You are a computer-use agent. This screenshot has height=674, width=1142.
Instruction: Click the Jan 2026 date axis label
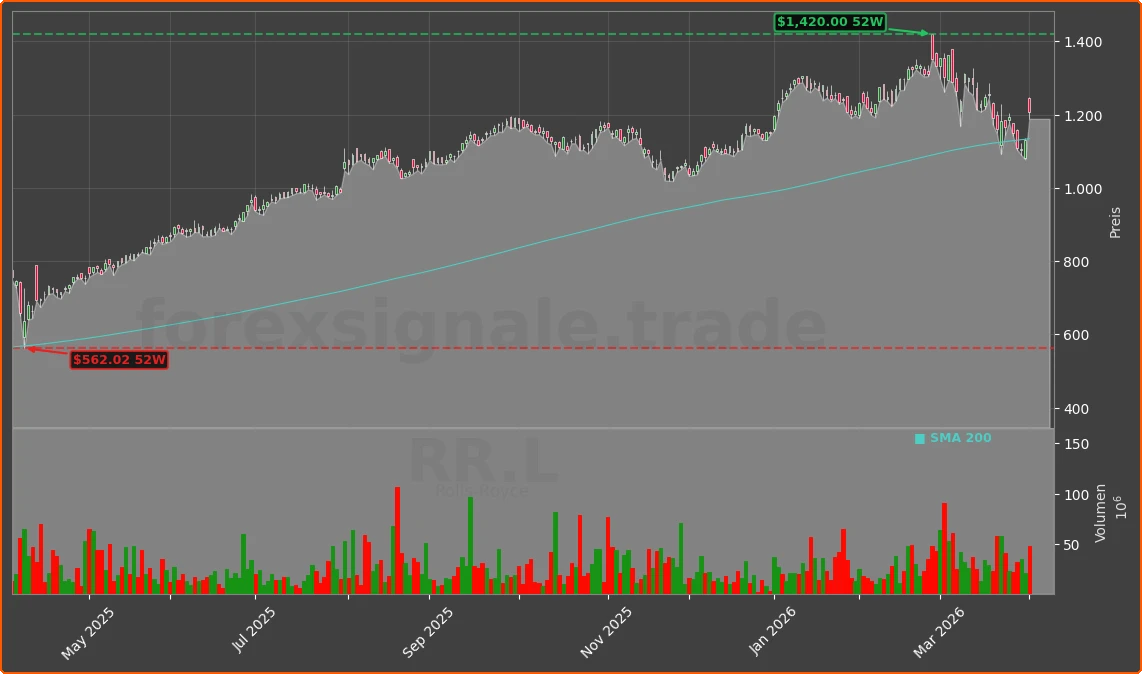tap(773, 631)
